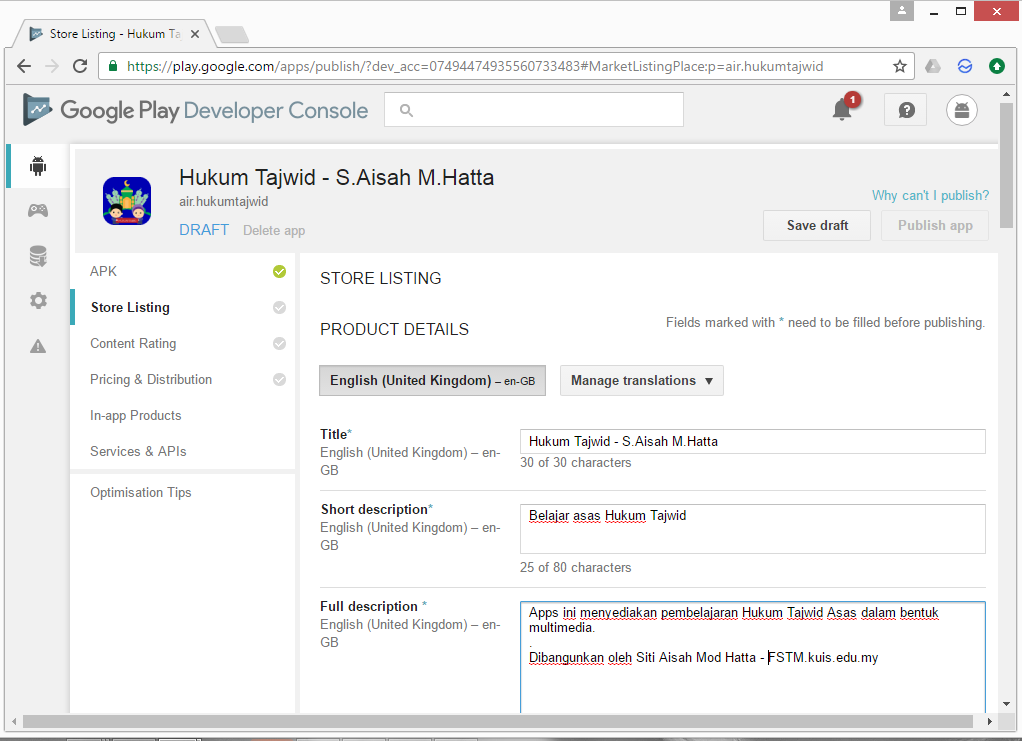
Task: Click the Hukum Tajwid app icon thumbnail
Action: point(127,201)
